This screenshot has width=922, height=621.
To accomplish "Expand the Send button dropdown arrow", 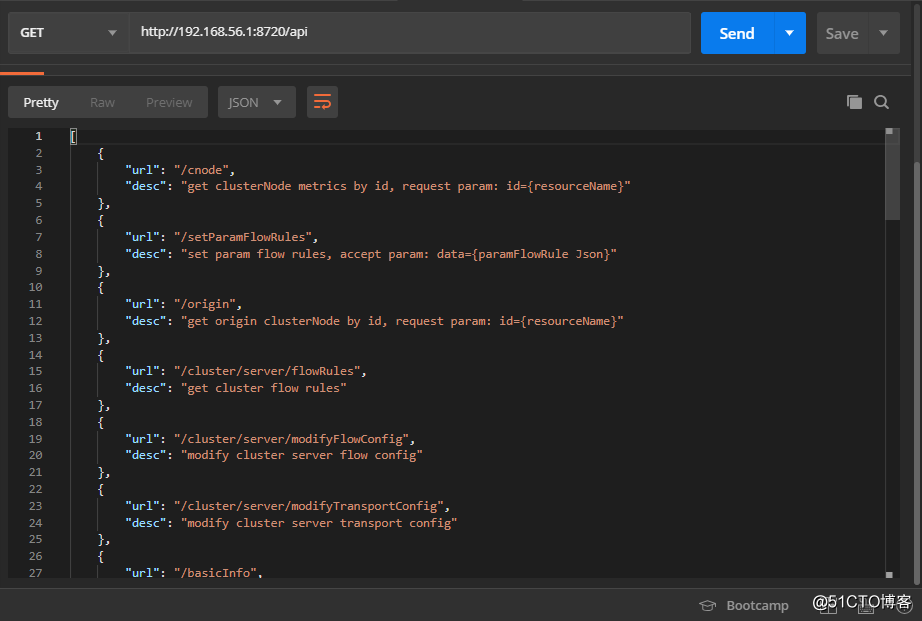I will [789, 33].
